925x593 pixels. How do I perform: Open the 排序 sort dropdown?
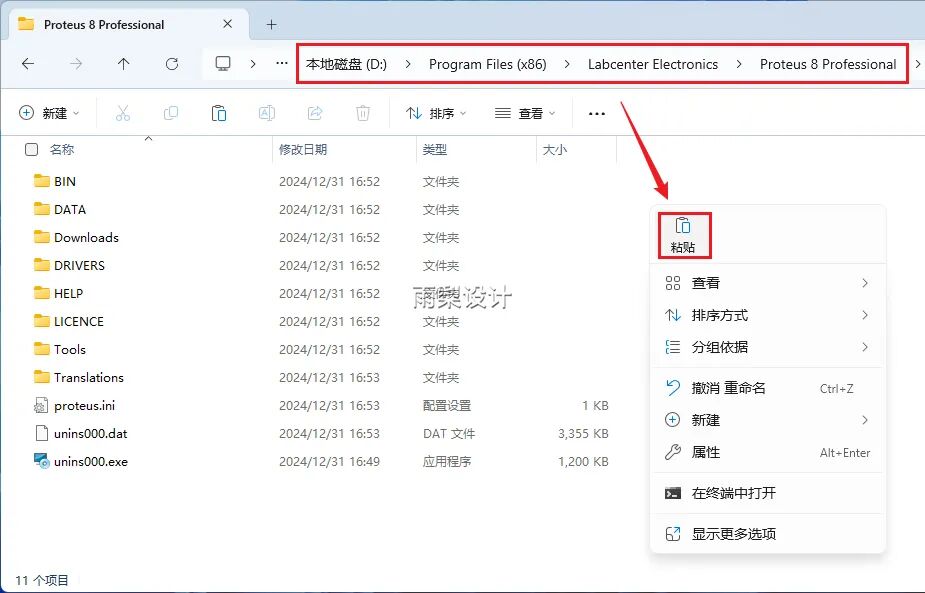(436, 113)
